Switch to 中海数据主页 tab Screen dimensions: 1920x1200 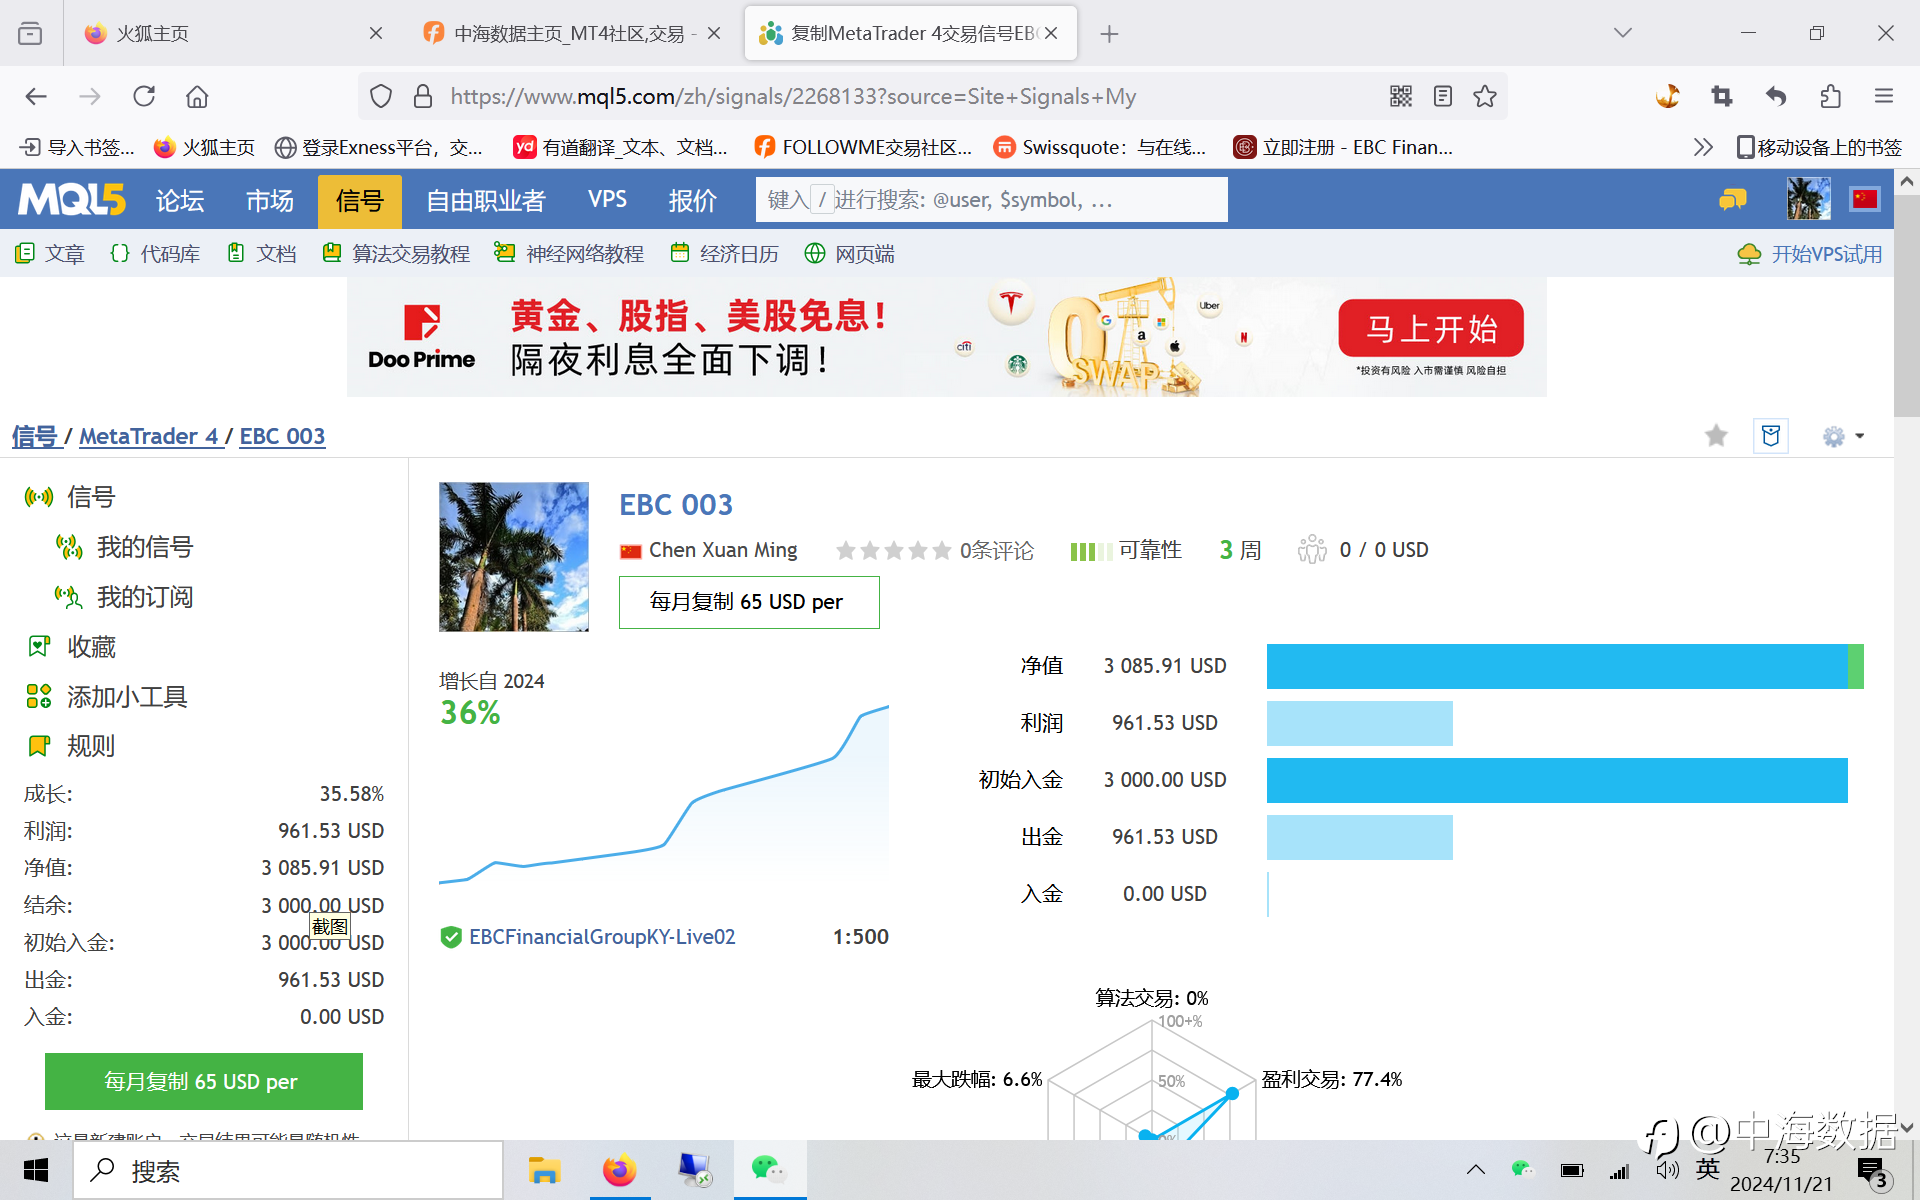tap(570, 33)
